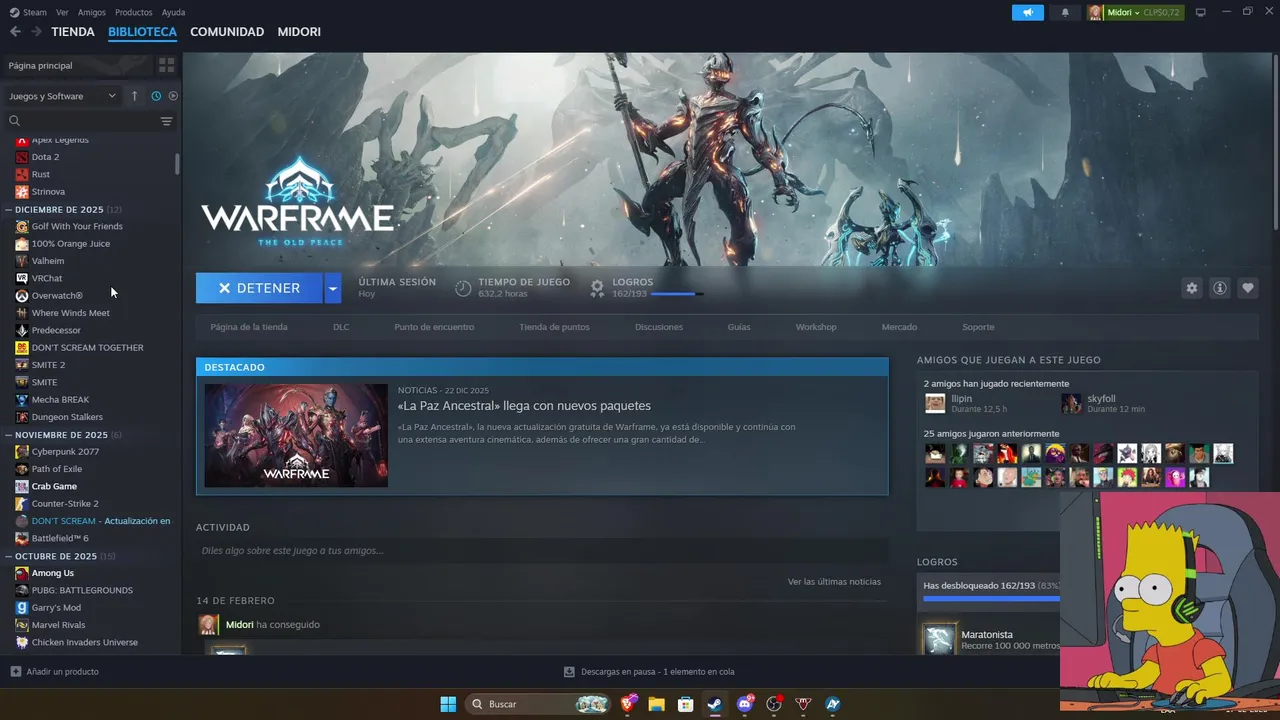This screenshot has height=720, width=1280.
Task: Click the activity text field for friends
Action: [542, 551]
